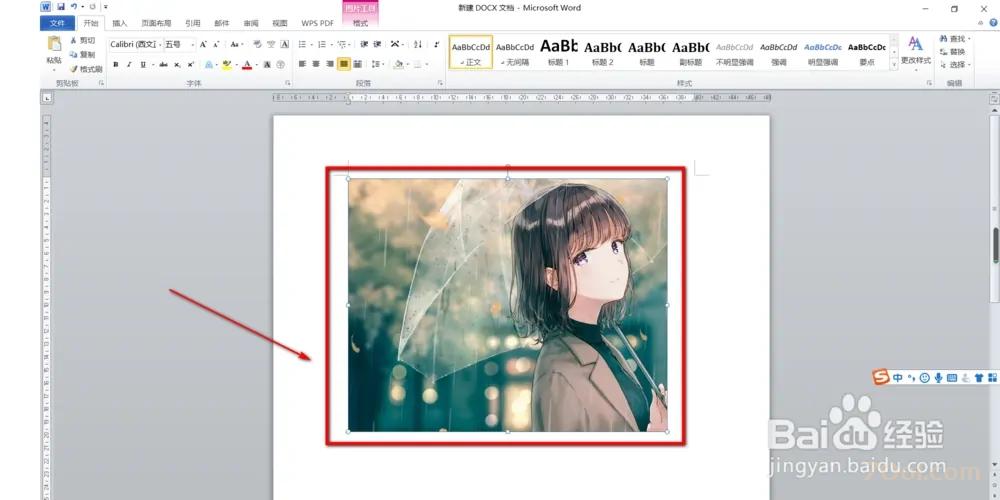The height and width of the screenshot is (500, 1000).
Task: Click the Bullets list icon
Action: point(303,44)
